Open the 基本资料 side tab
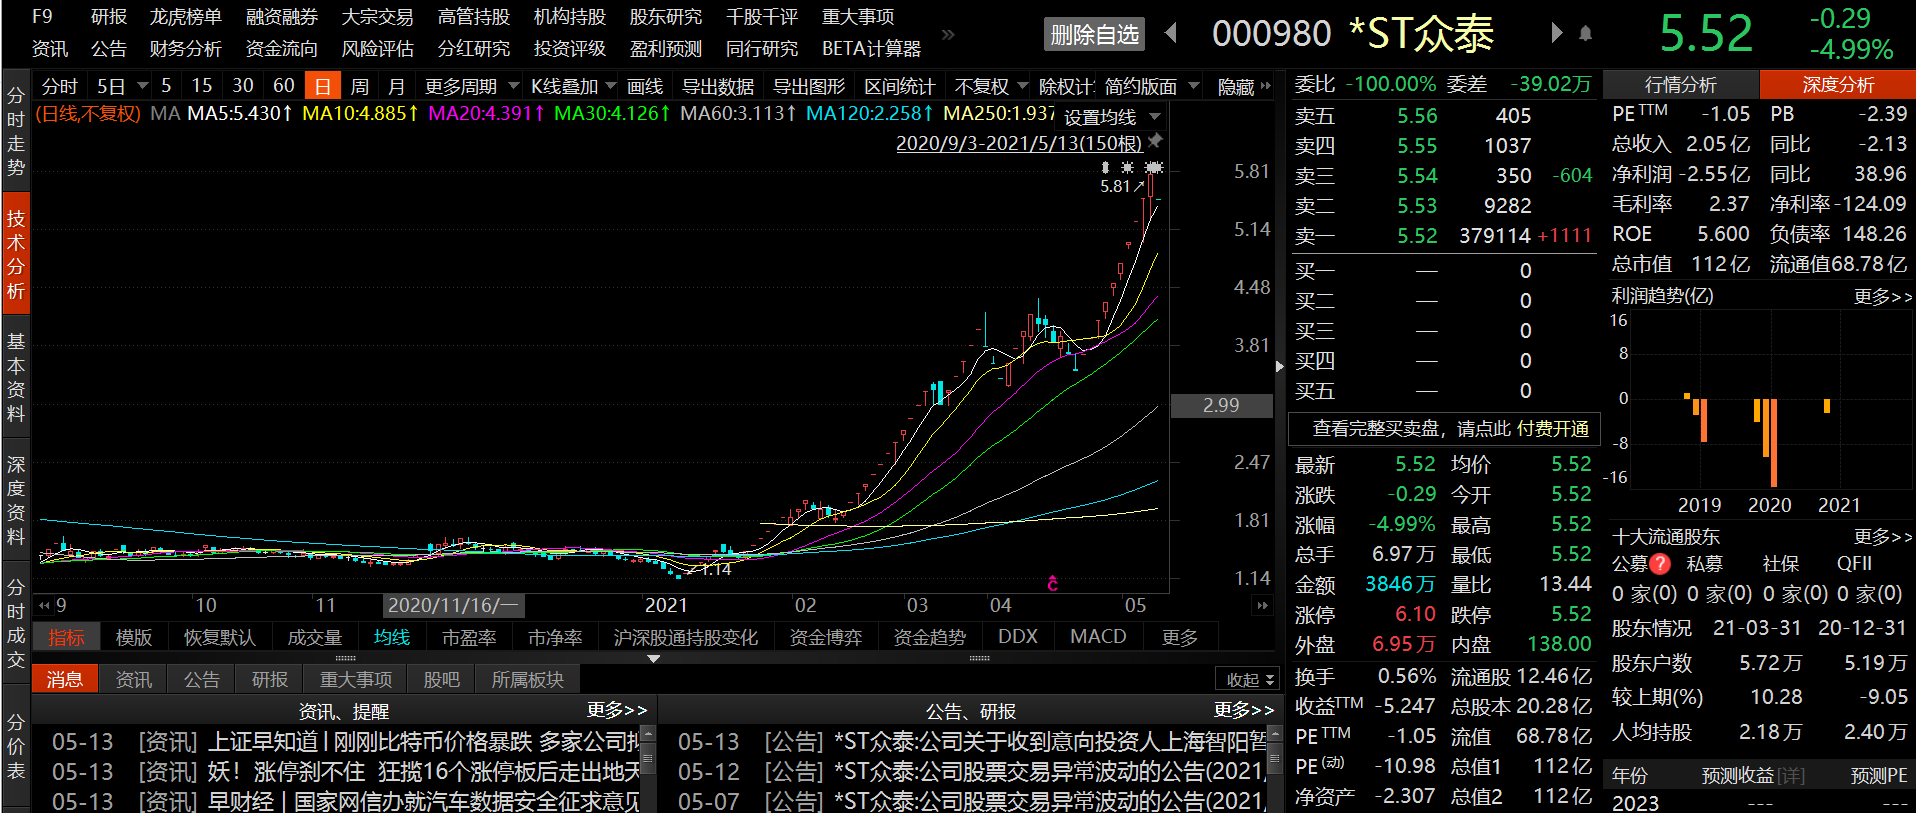Viewport: 1916px width, 813px height. [x=15, y=377]
